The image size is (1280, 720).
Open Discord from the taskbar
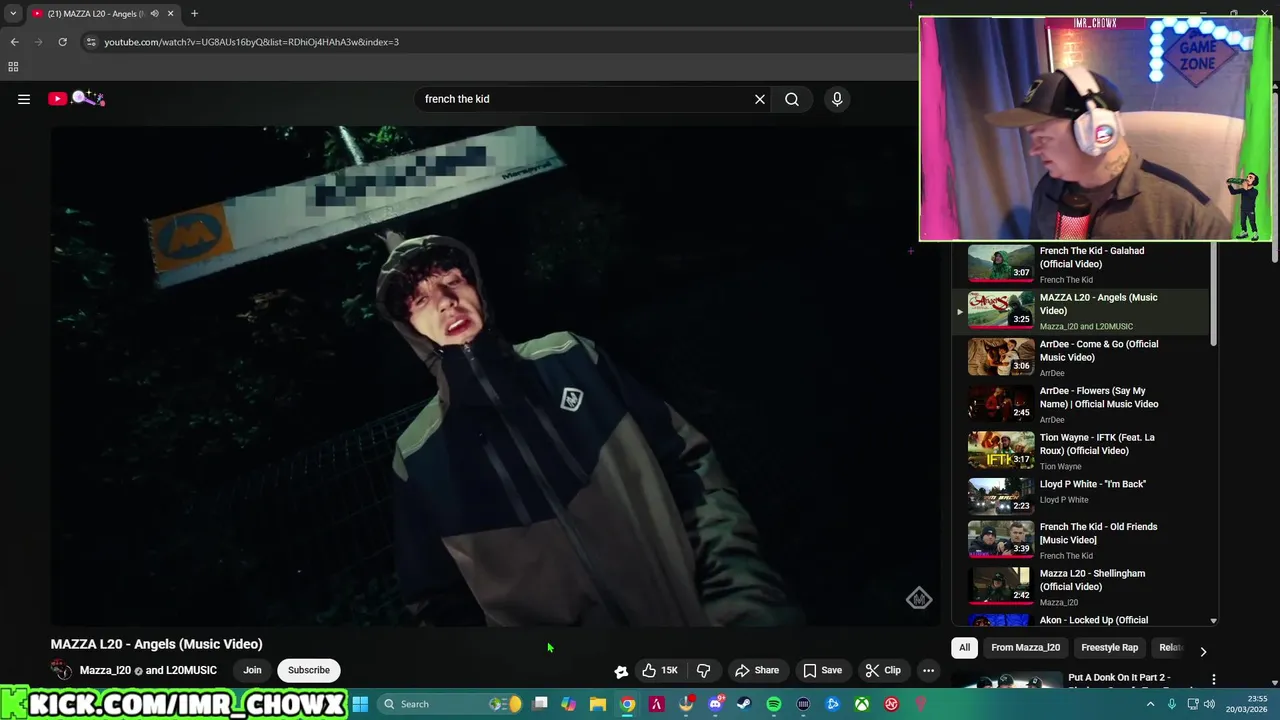pos(715,704)
